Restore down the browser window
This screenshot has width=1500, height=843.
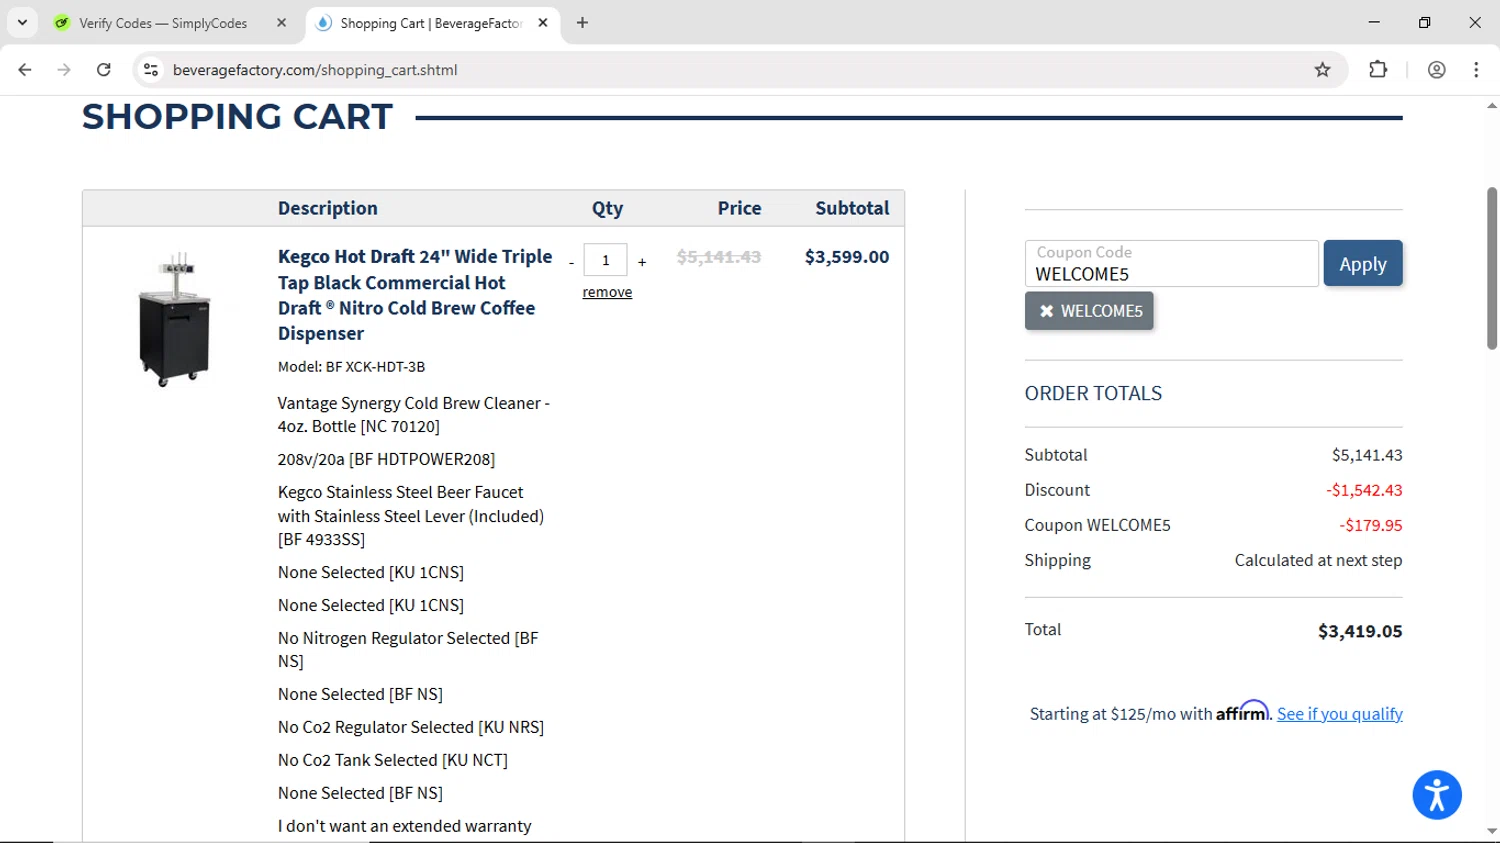coord(1424,22)
